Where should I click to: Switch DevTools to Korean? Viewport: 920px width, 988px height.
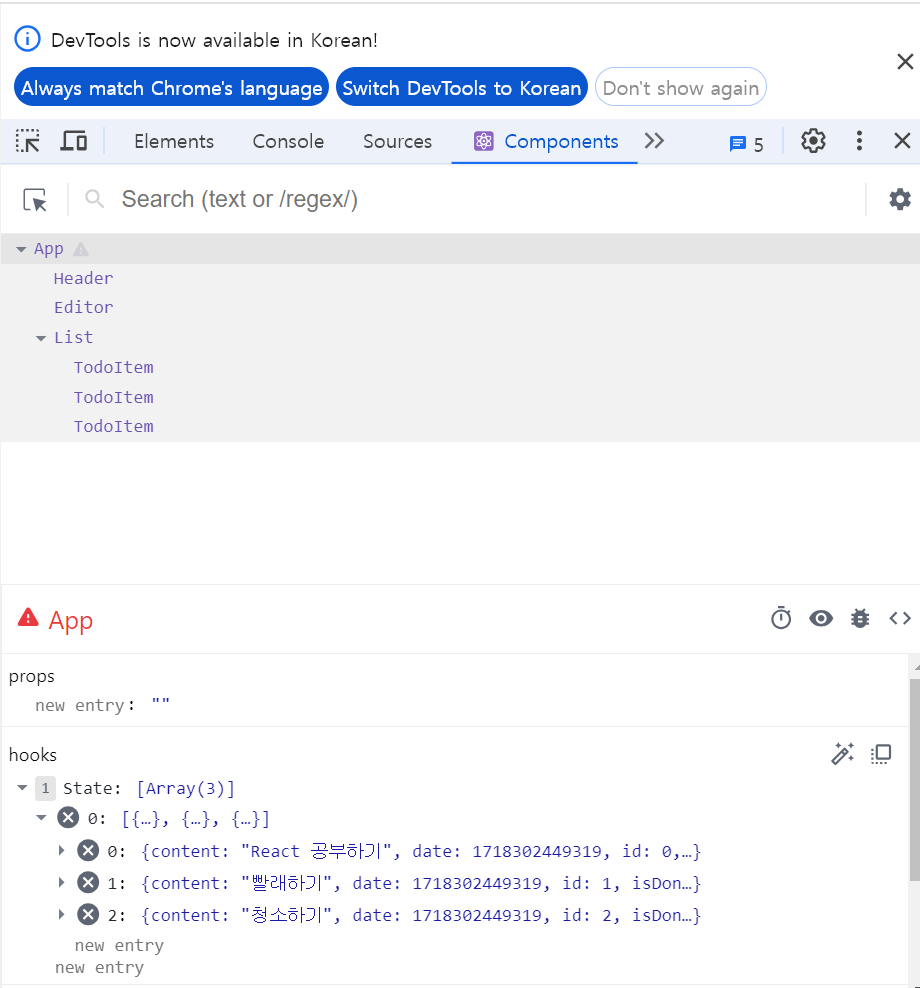pos(462,87)
